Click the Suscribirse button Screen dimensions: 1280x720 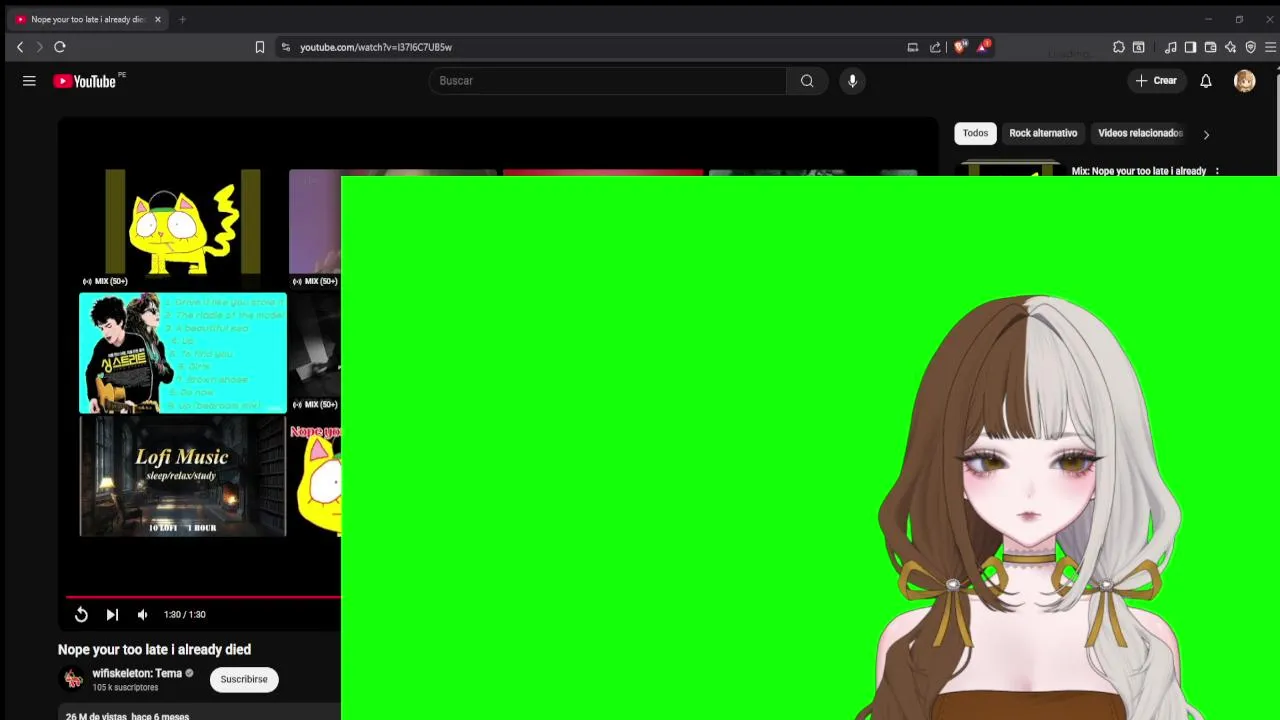tap(244, 679)
